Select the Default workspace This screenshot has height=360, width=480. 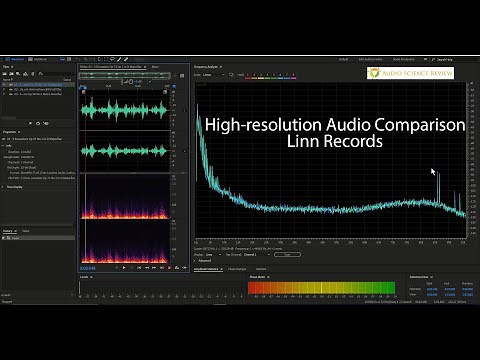pos(344,59)
